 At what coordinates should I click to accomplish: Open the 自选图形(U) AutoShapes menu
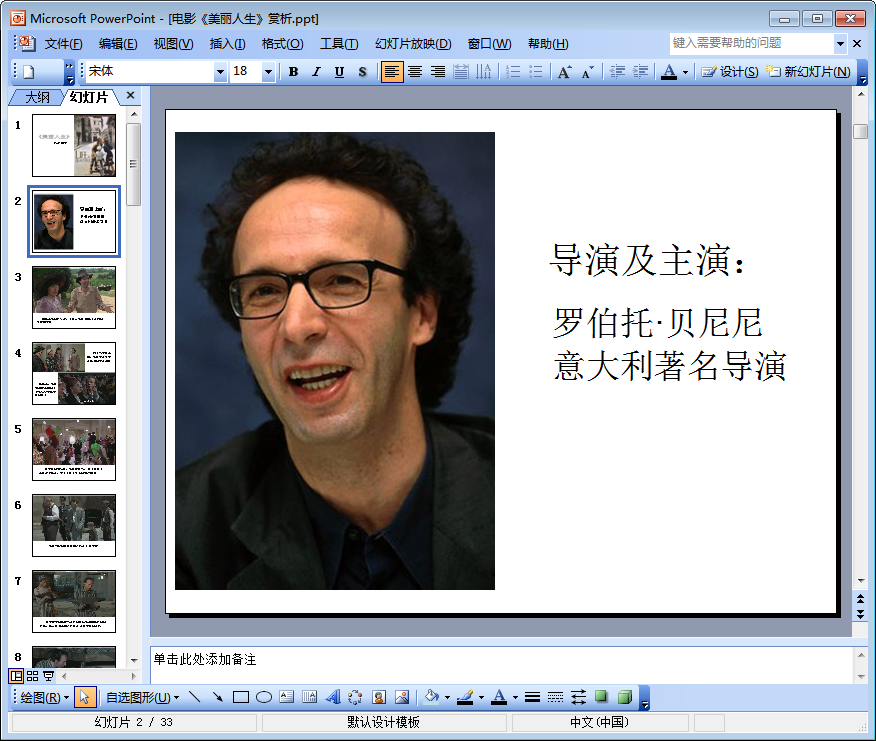(x=142, y=697)
